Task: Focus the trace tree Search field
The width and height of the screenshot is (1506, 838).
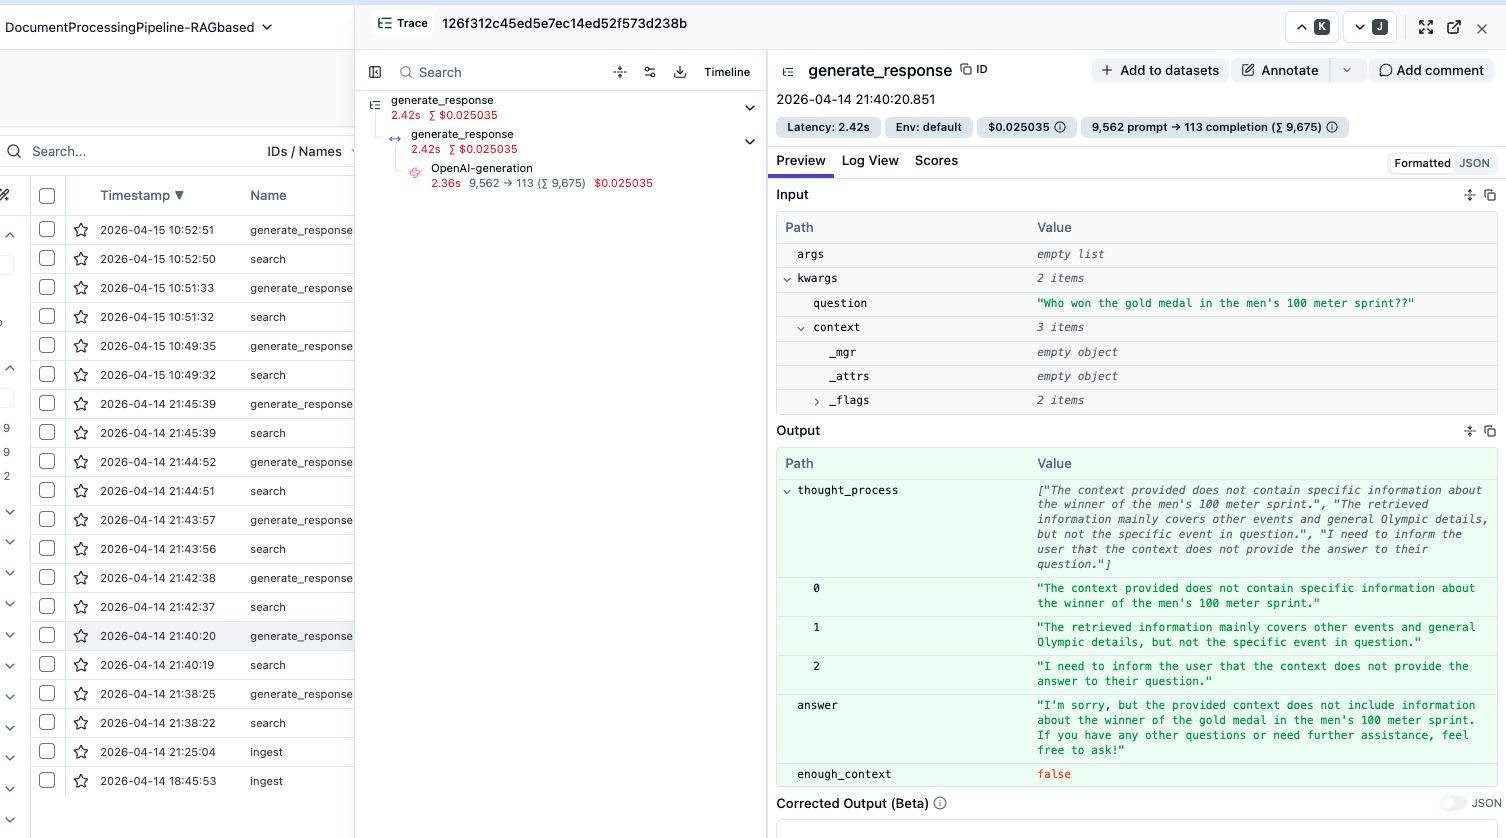Action: [500, 72]
